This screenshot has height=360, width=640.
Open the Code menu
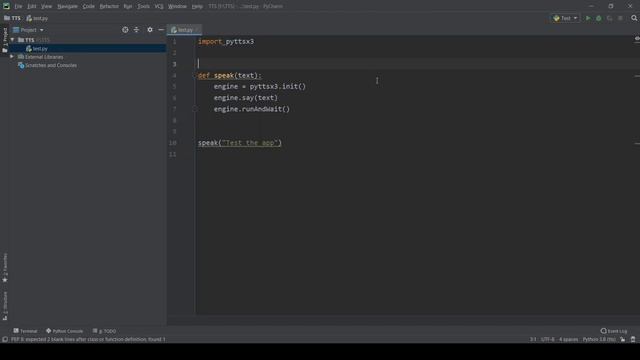click(x=88, y=7)
